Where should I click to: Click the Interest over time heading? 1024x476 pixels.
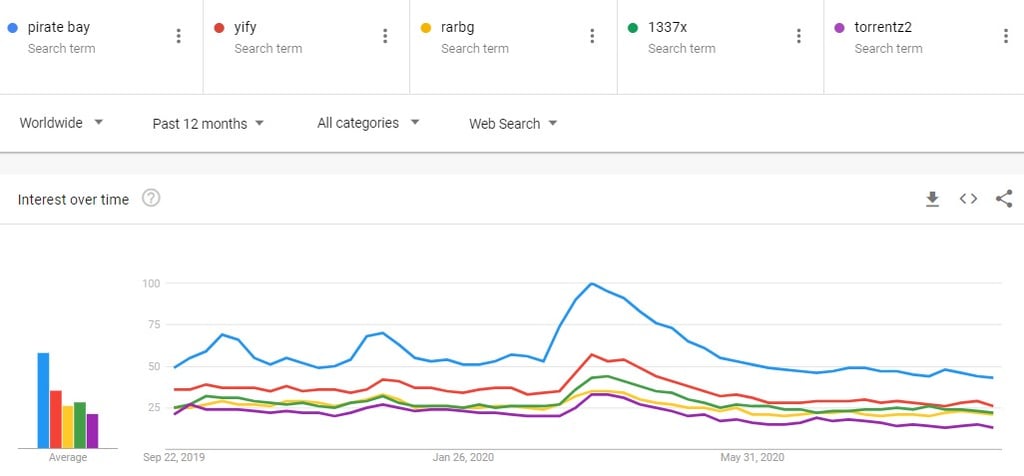[73, 199]
